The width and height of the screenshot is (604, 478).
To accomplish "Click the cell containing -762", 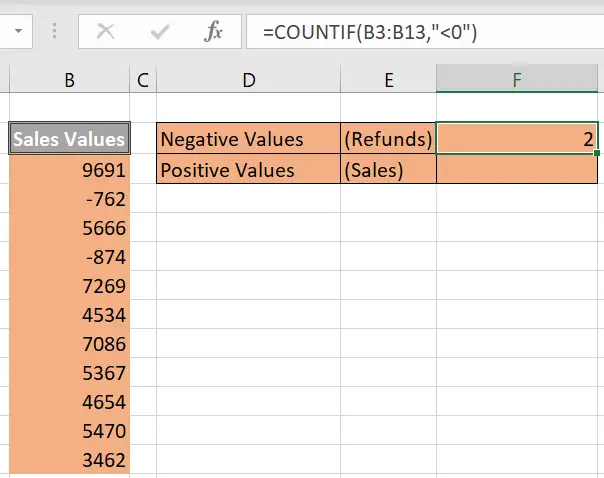I will click(69, 198).
